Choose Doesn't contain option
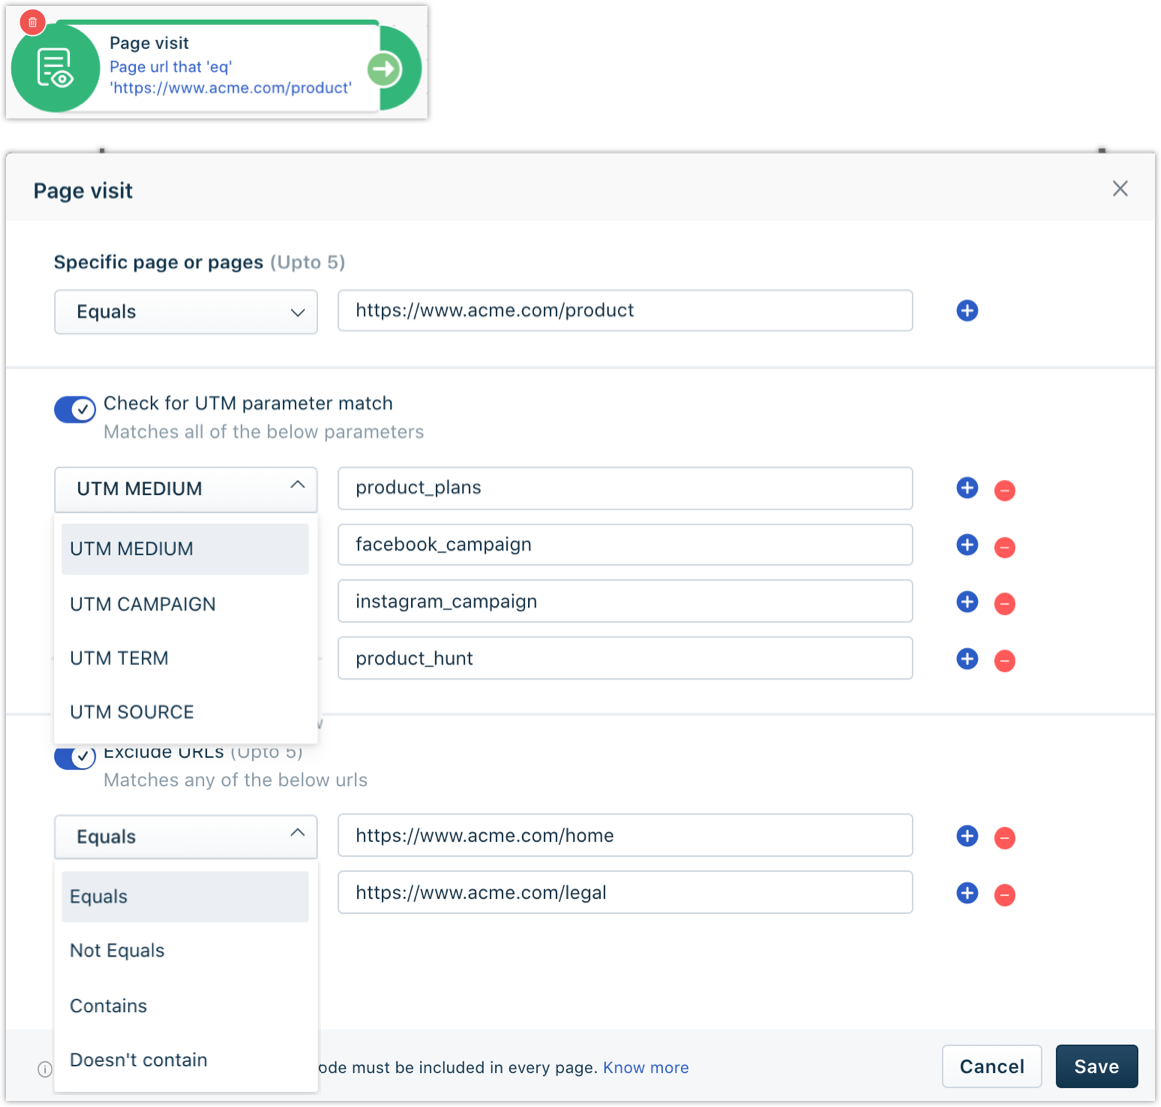This screenshot has height=1107, width=1161. pos(185,1060)
